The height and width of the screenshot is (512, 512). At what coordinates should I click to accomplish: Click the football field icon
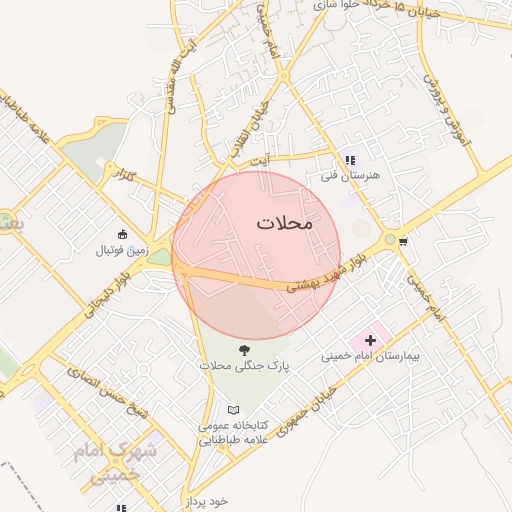(123, 235)
